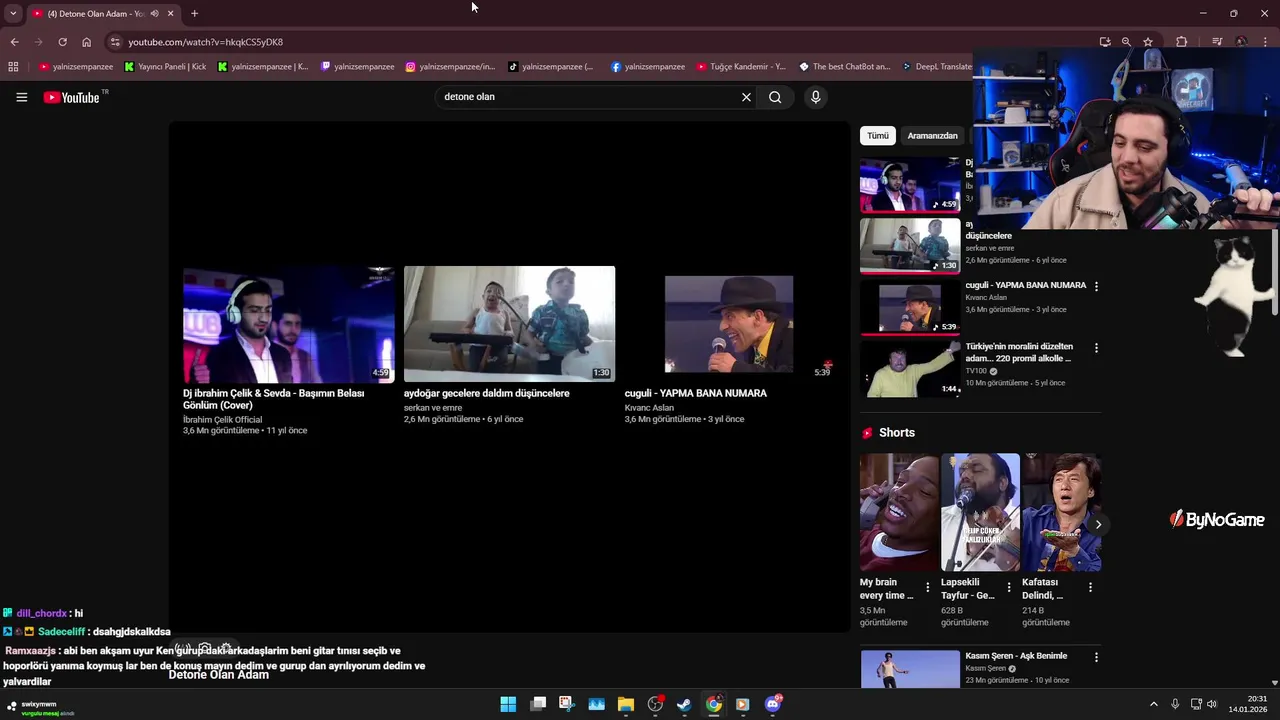Open options for Kasım Şeren video
Image resolution: width=1280 pixels, height=720 pixels.
coord(1096,657)
